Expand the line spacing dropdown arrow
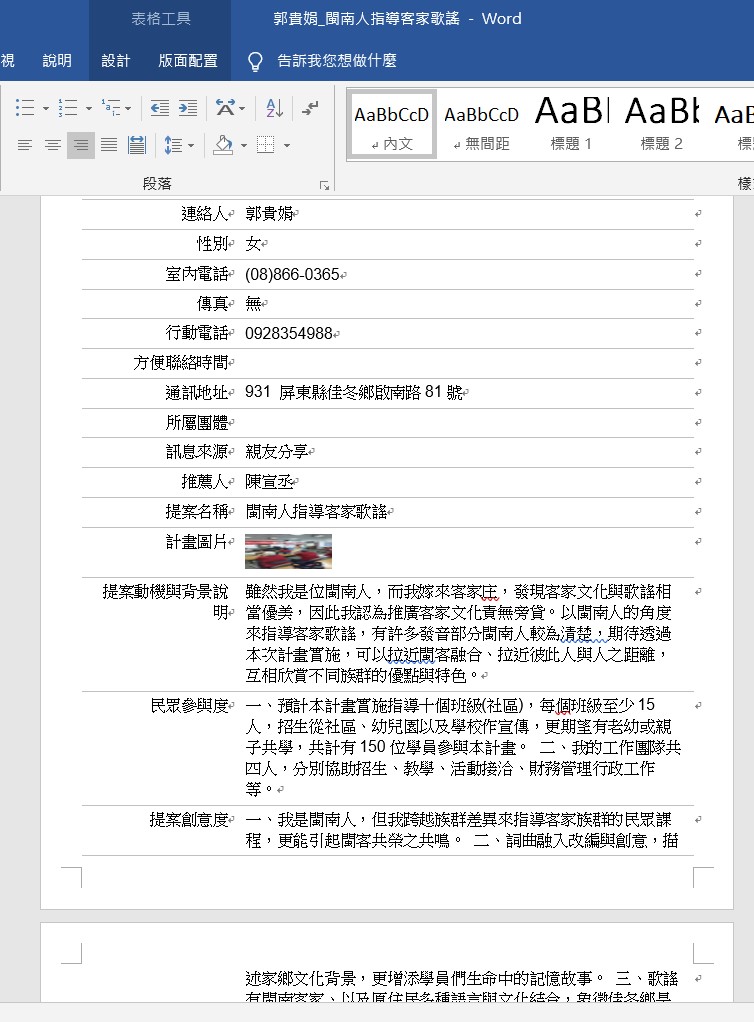 tap(191, 145)
